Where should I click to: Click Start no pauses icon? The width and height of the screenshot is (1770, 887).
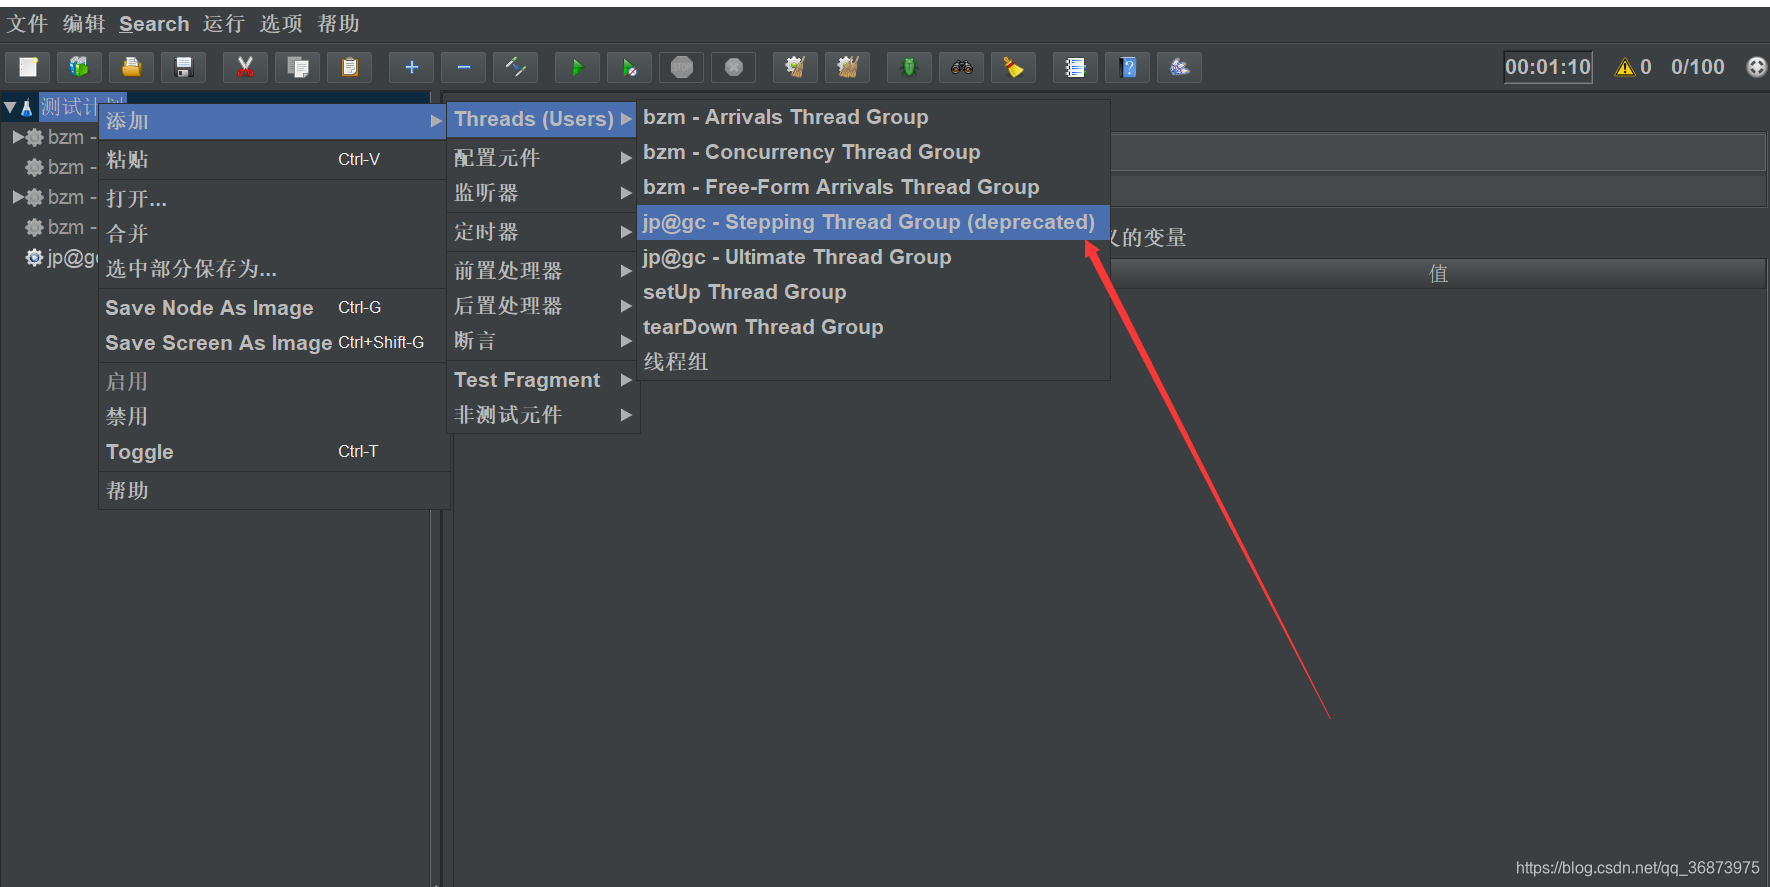[629, 67]
